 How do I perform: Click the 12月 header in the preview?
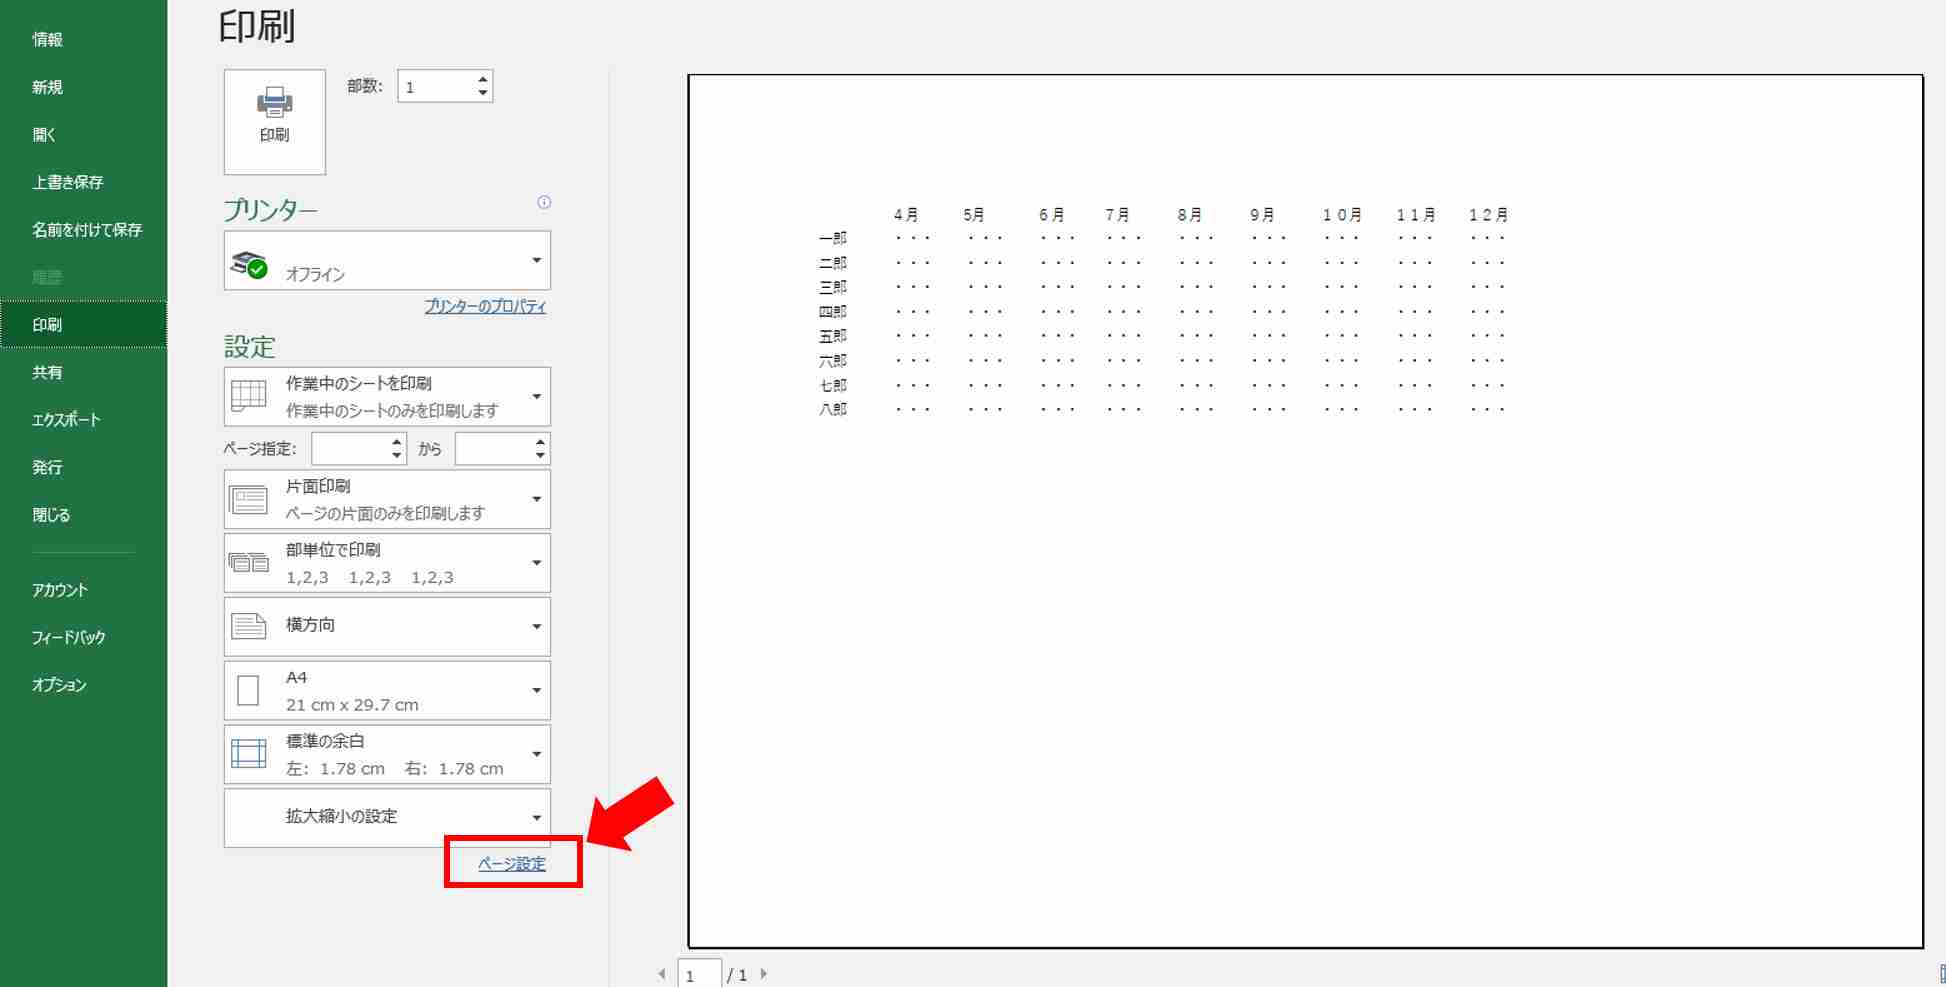click(x=1488, y=215)
